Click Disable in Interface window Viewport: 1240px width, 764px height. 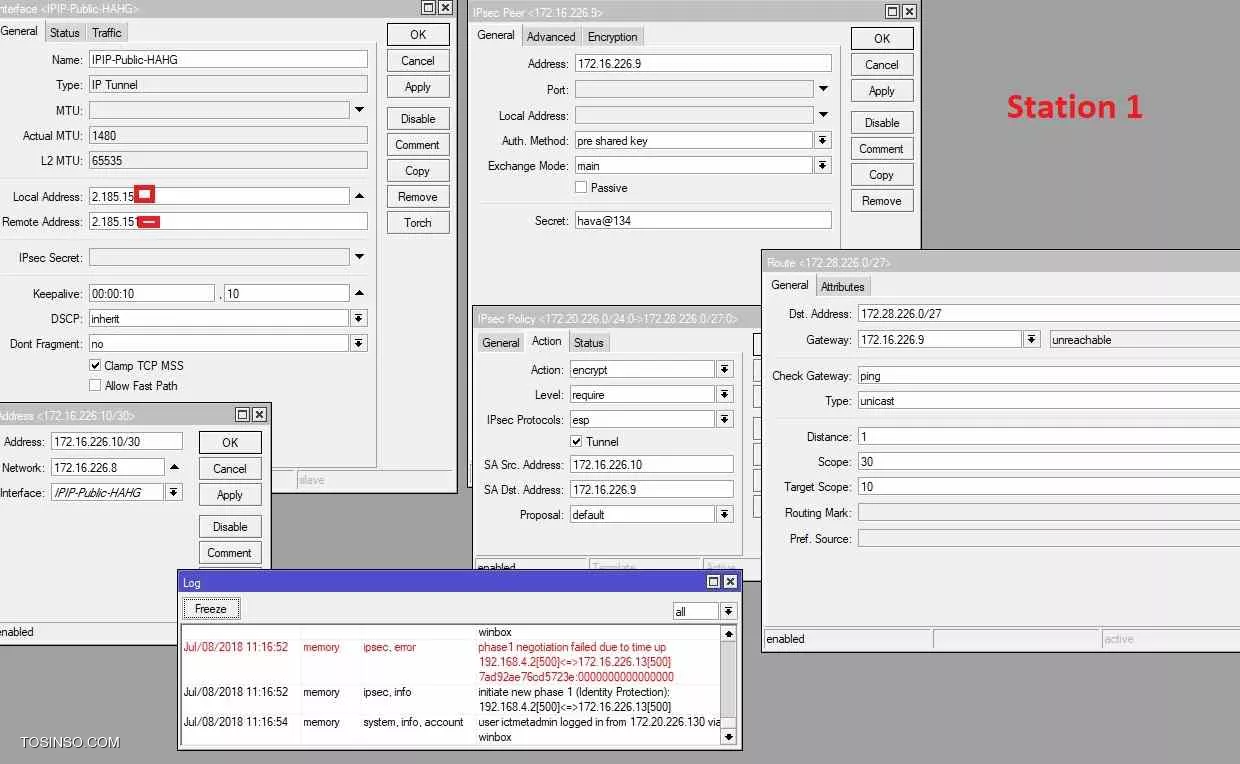(418, 119)
